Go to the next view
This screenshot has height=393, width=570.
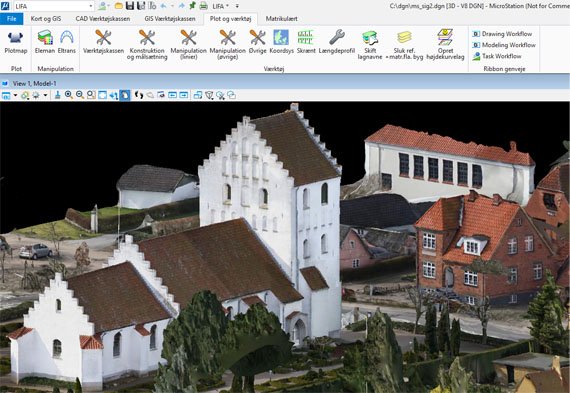[184, 95]
